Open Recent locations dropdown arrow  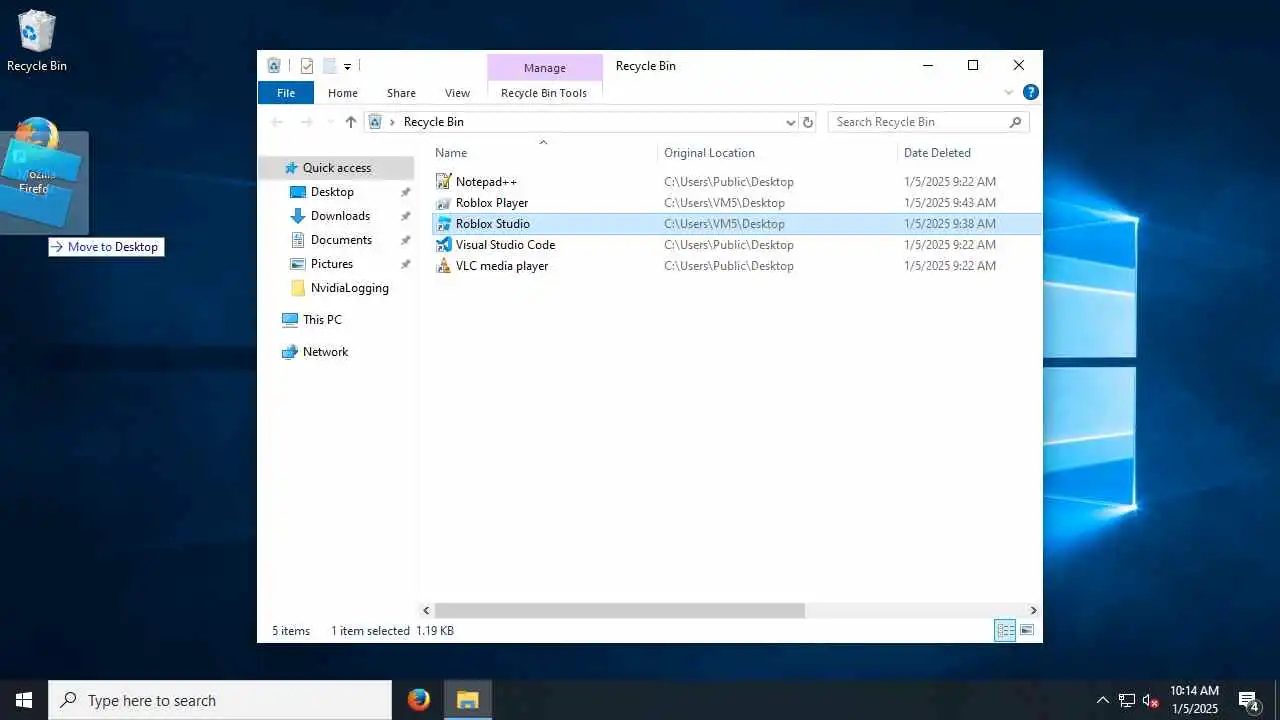[x=330, y=122]
